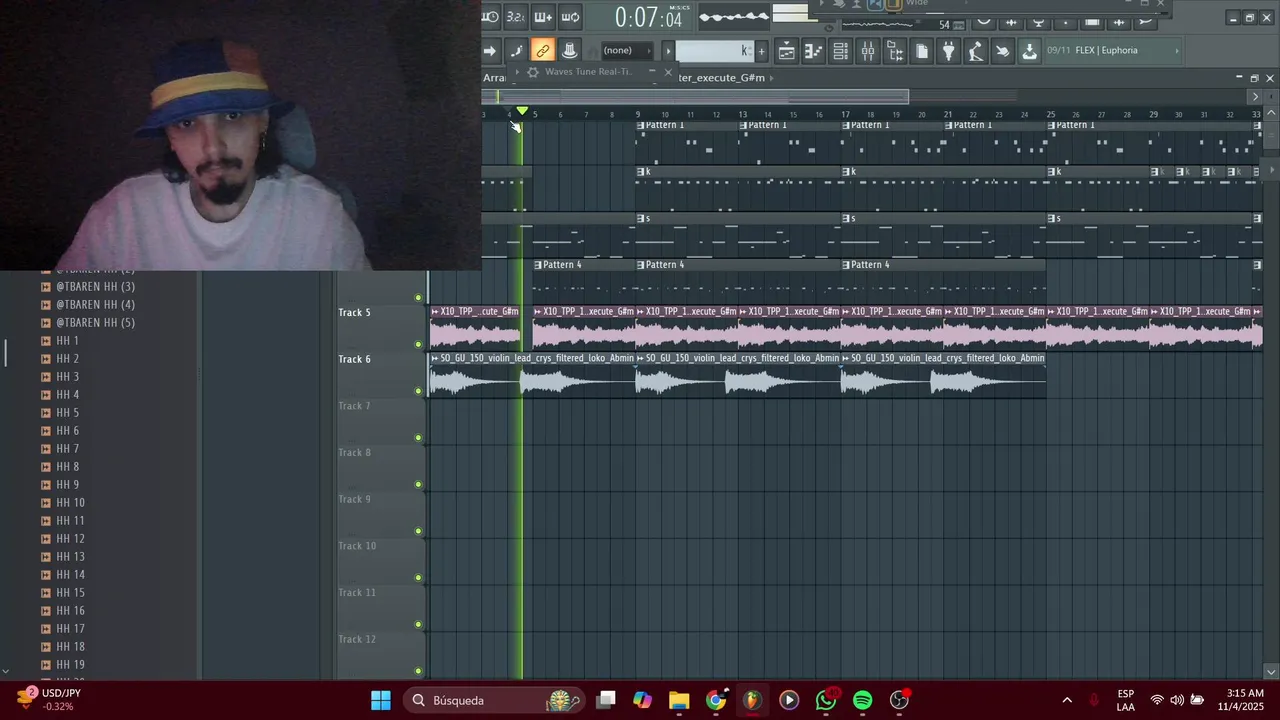1280x720 pixels.
Task: Click the pattern name field labeled k
Action: [714, 51]
